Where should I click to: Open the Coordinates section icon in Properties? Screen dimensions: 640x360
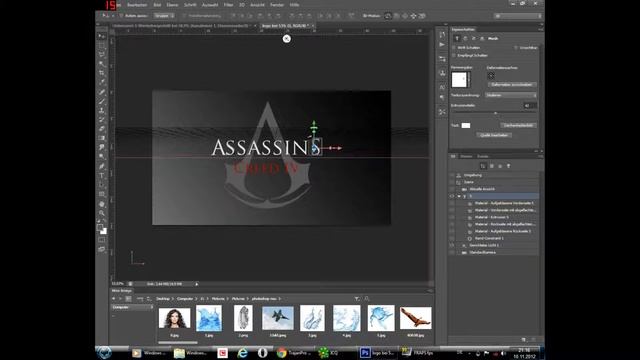(x=482, y=38)
